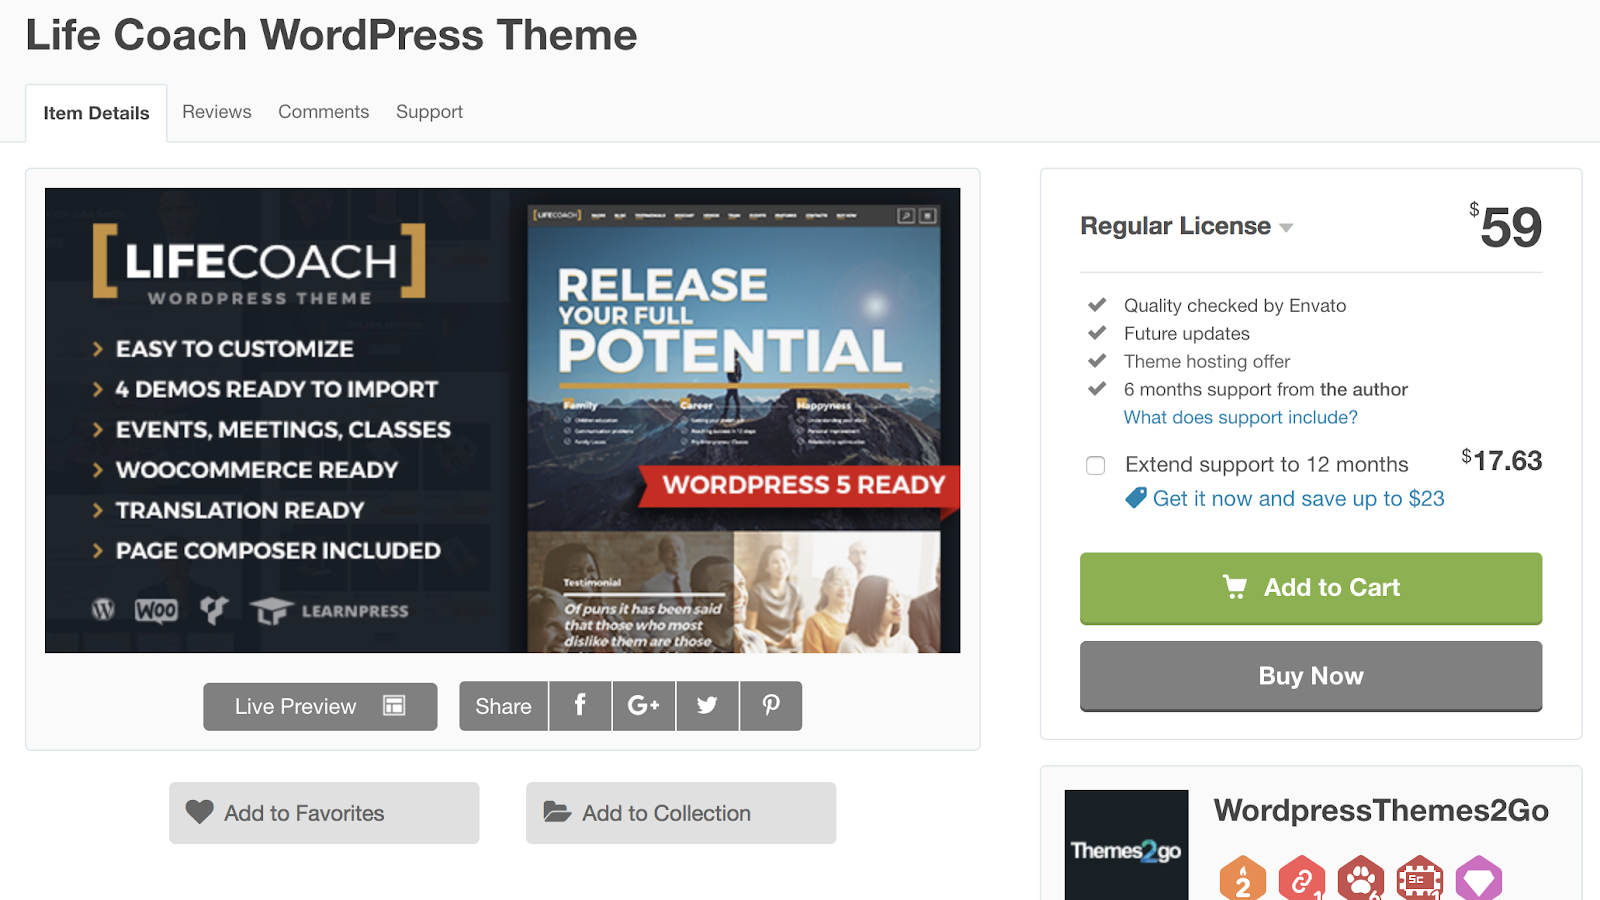
Task: Switch to the Item Details tab
Action: click(96, 113)
